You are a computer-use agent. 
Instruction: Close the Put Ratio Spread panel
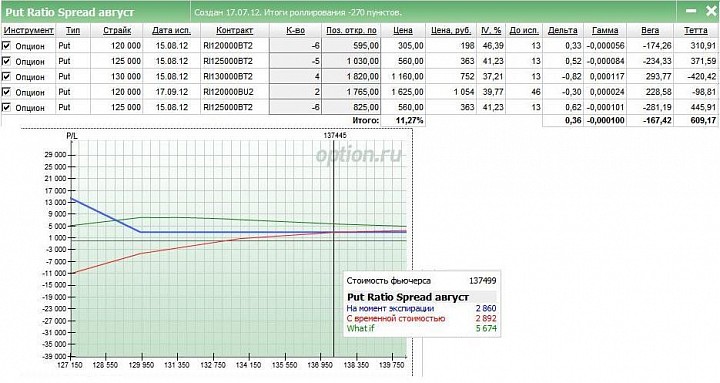(x=710, y=11)
